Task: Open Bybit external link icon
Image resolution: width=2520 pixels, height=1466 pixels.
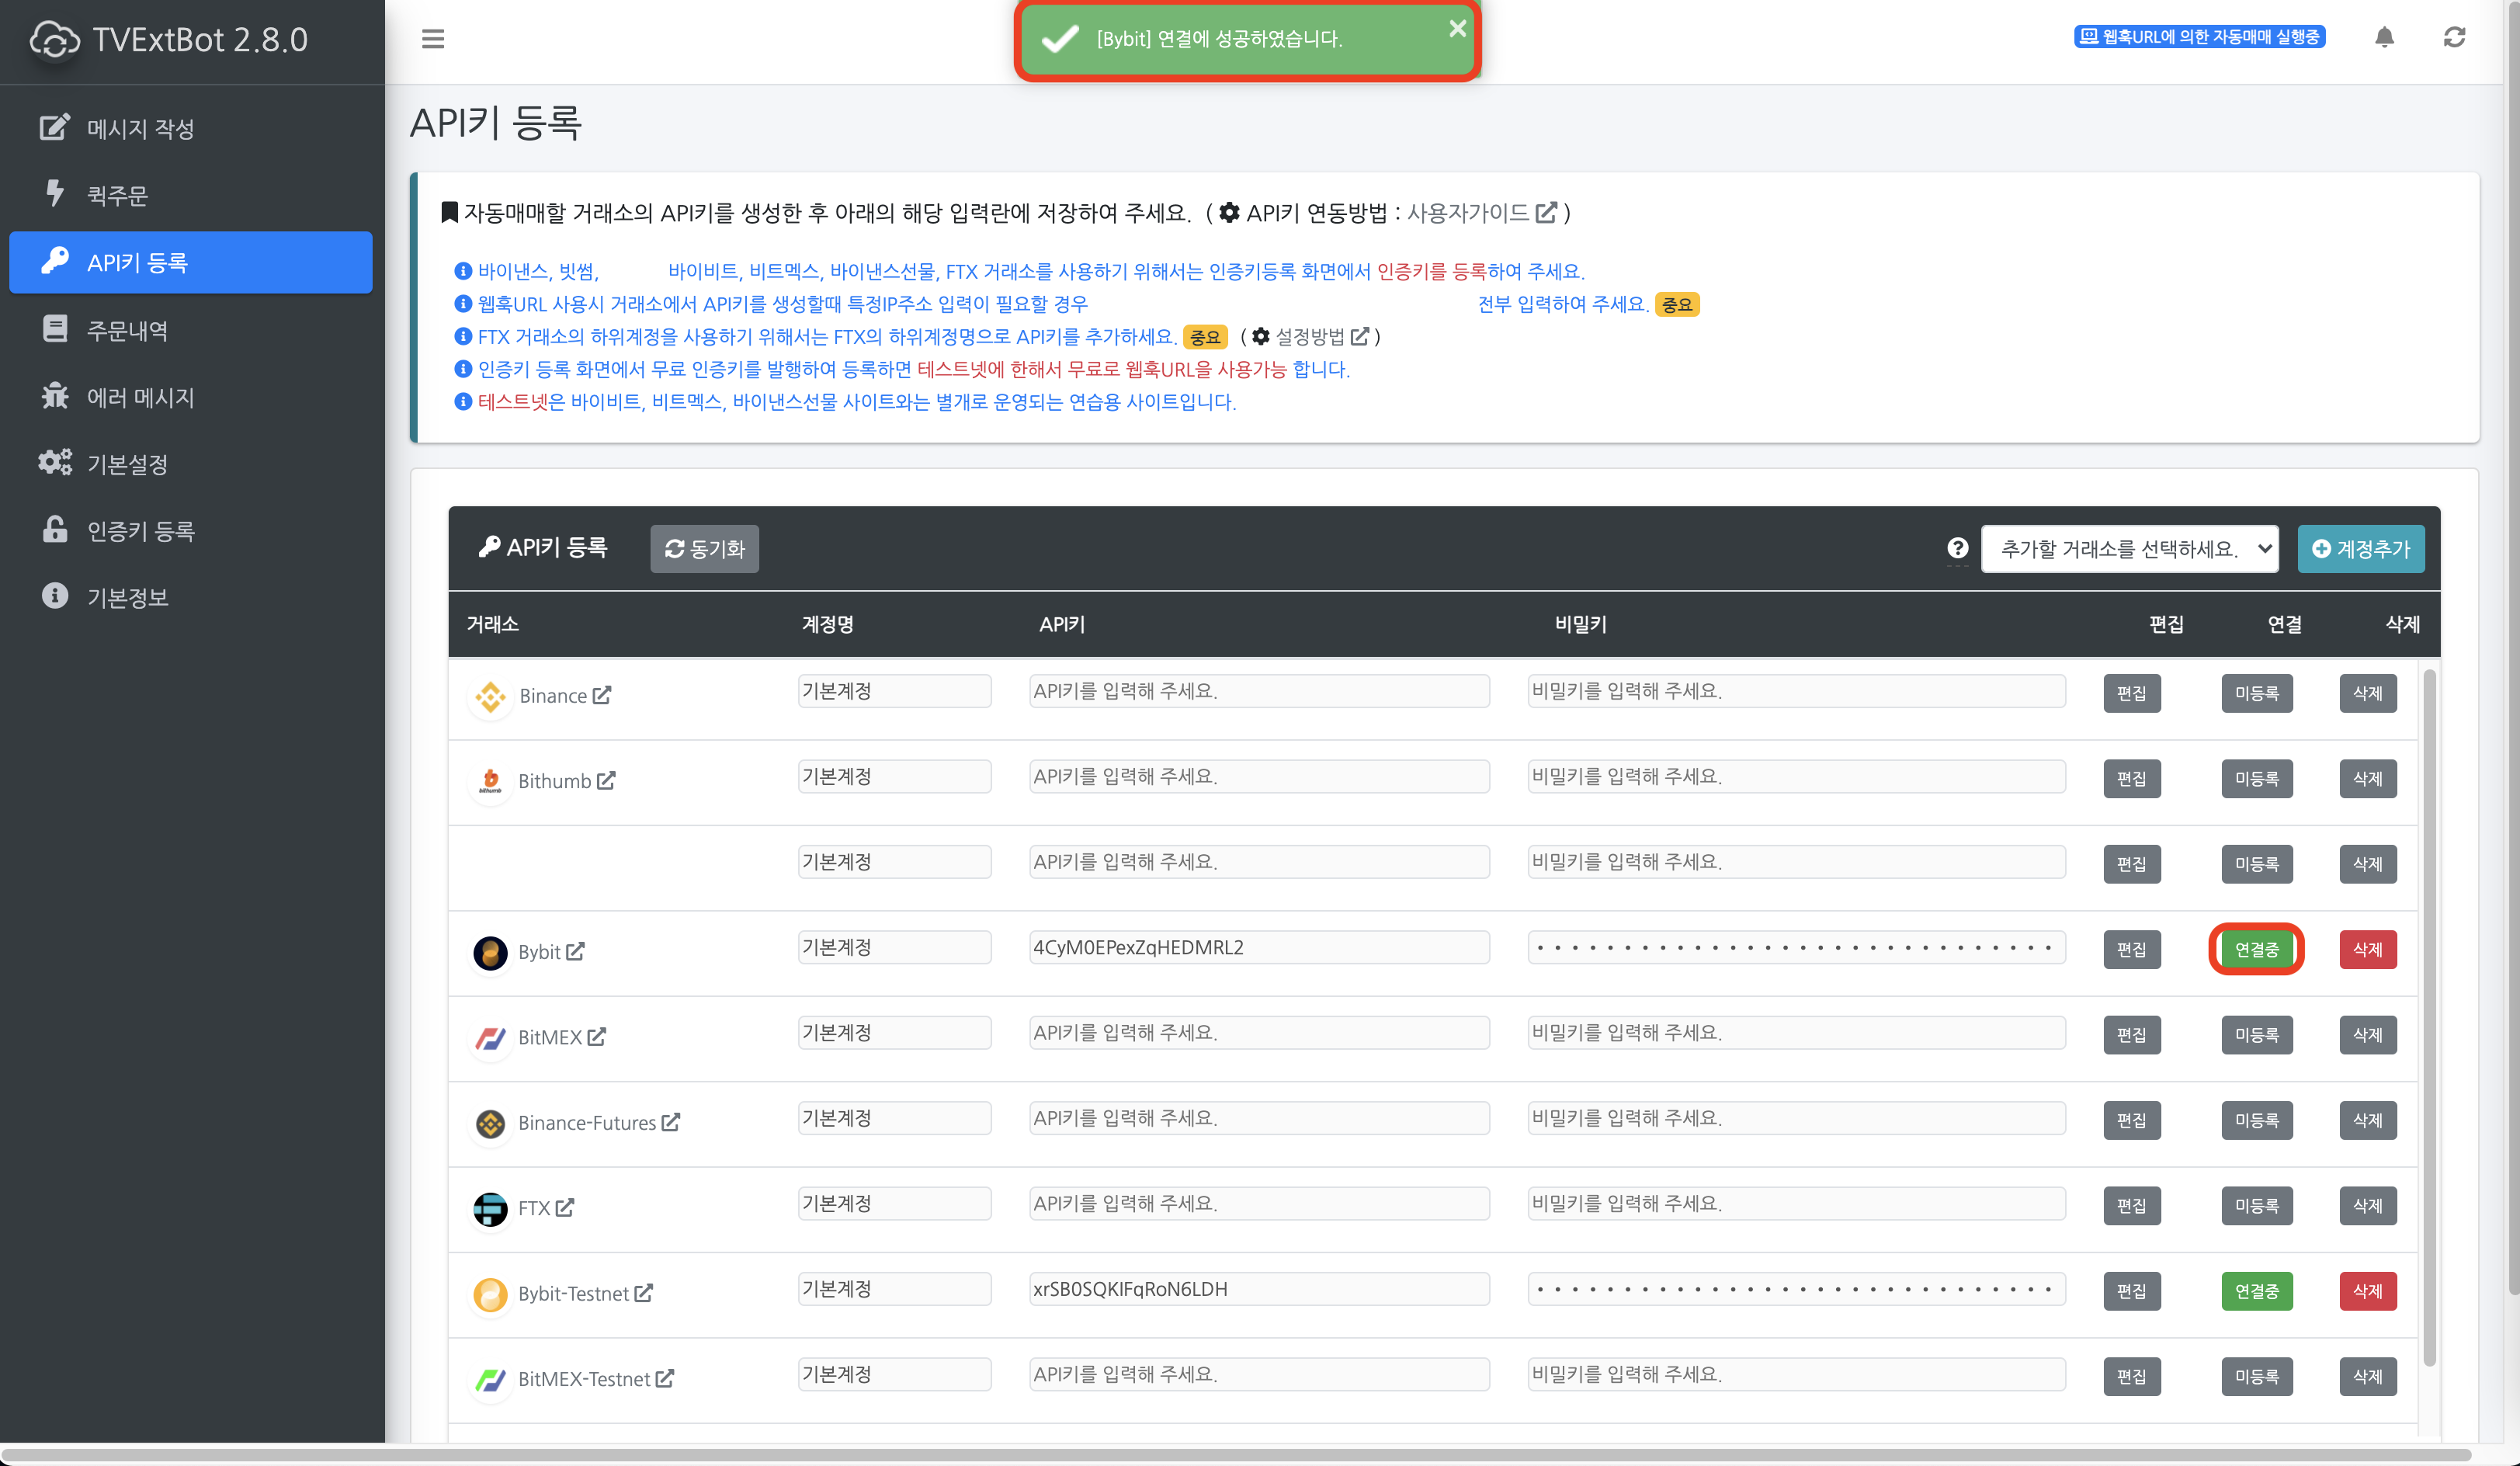Action: [x=575, y=951]
